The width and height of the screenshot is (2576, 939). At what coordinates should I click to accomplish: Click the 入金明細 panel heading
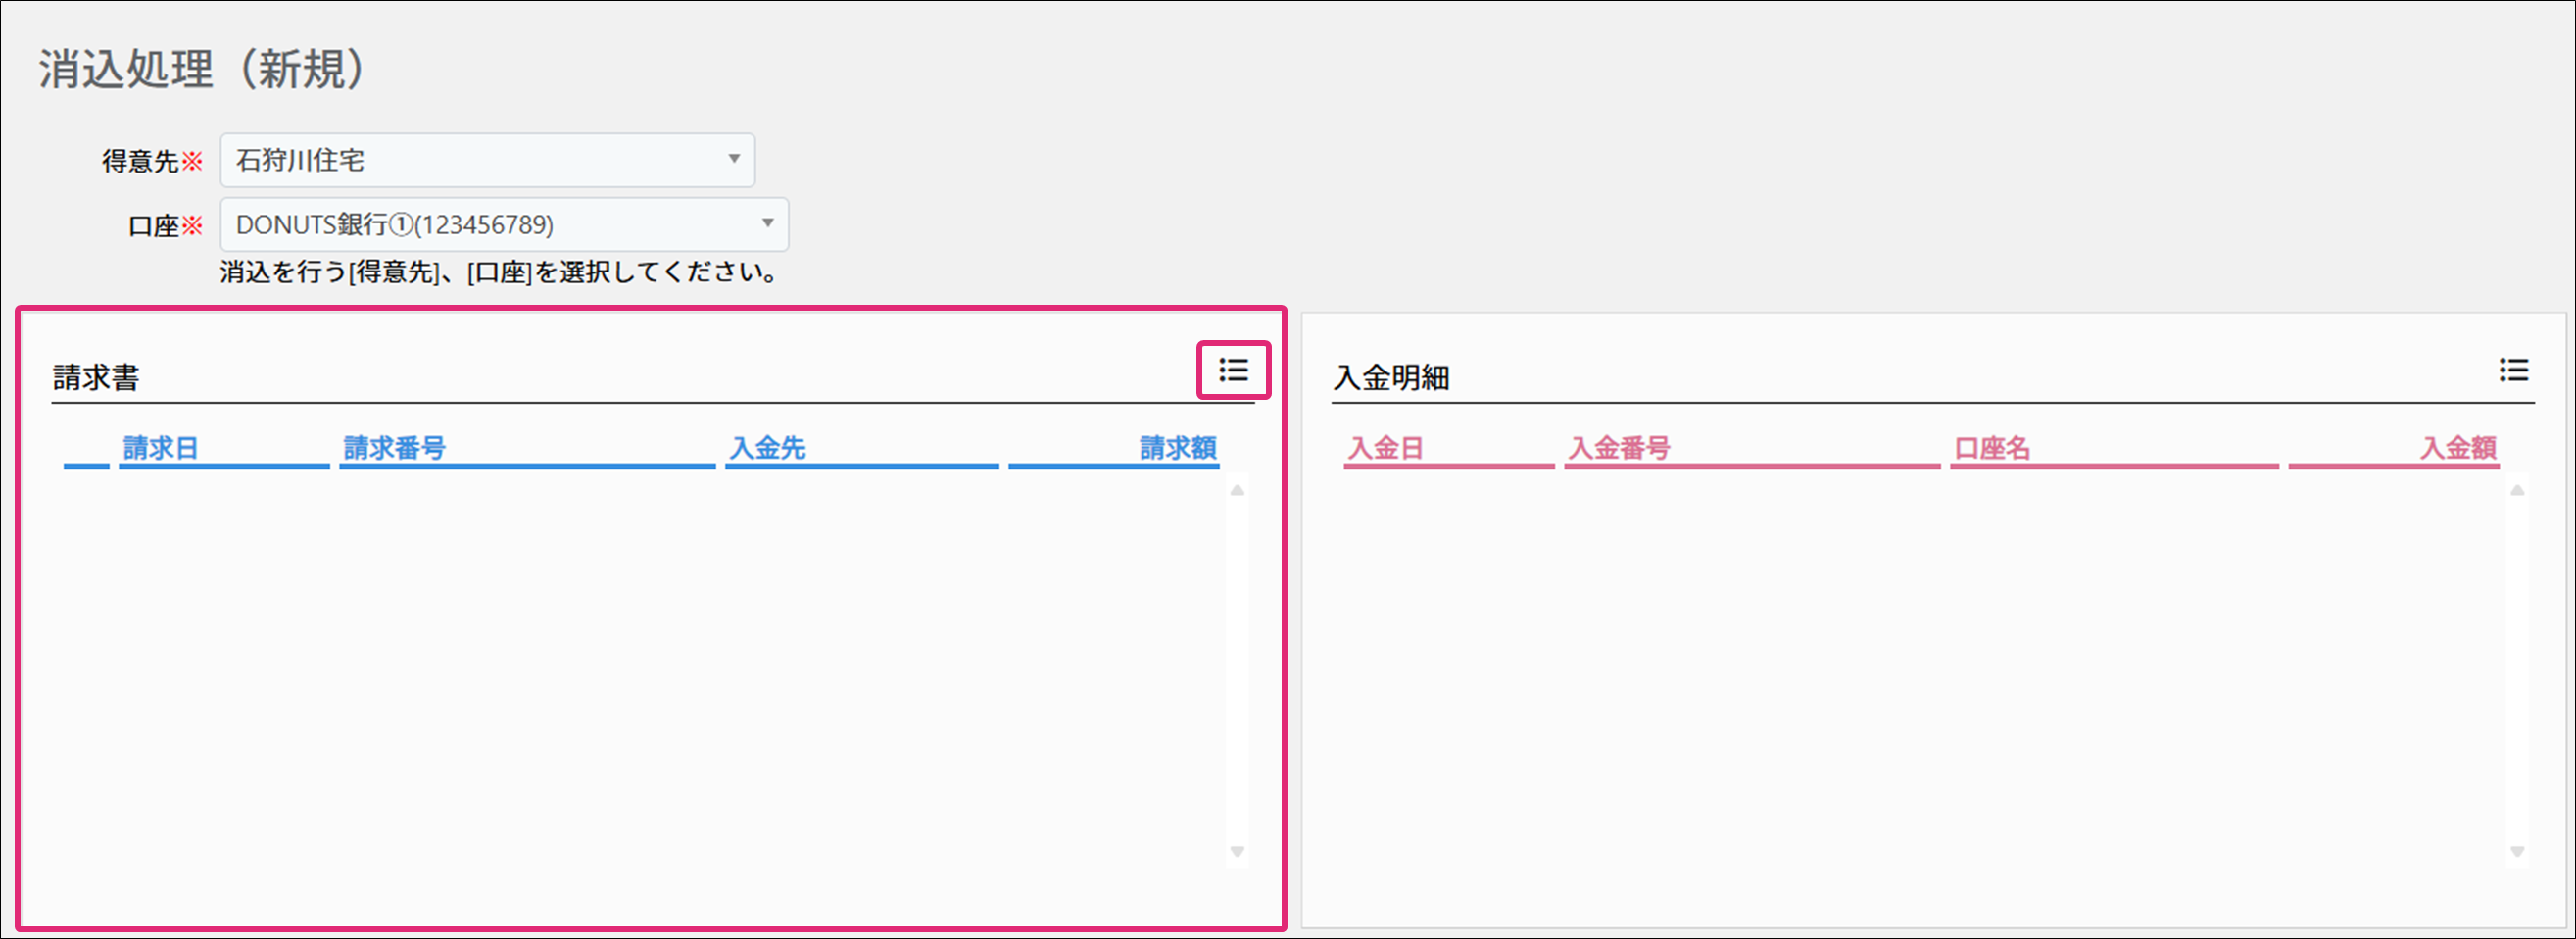point(1391,378)
